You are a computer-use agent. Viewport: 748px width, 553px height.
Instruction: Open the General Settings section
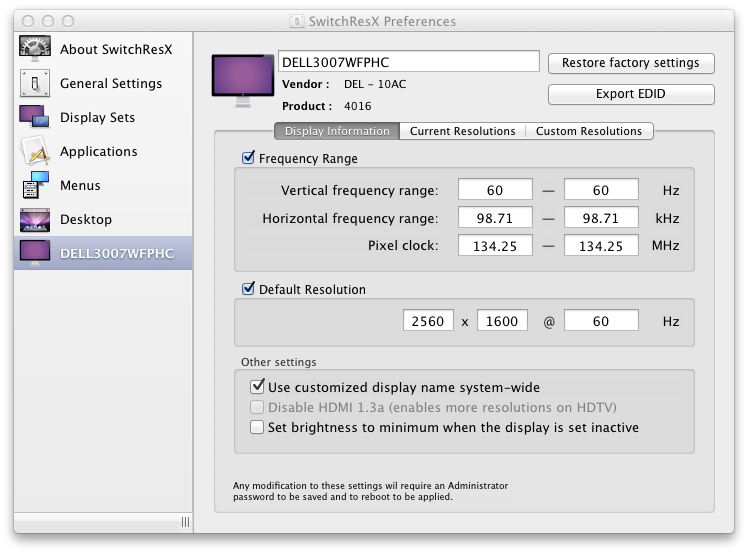pyautogui.click(x=111, y=83)
